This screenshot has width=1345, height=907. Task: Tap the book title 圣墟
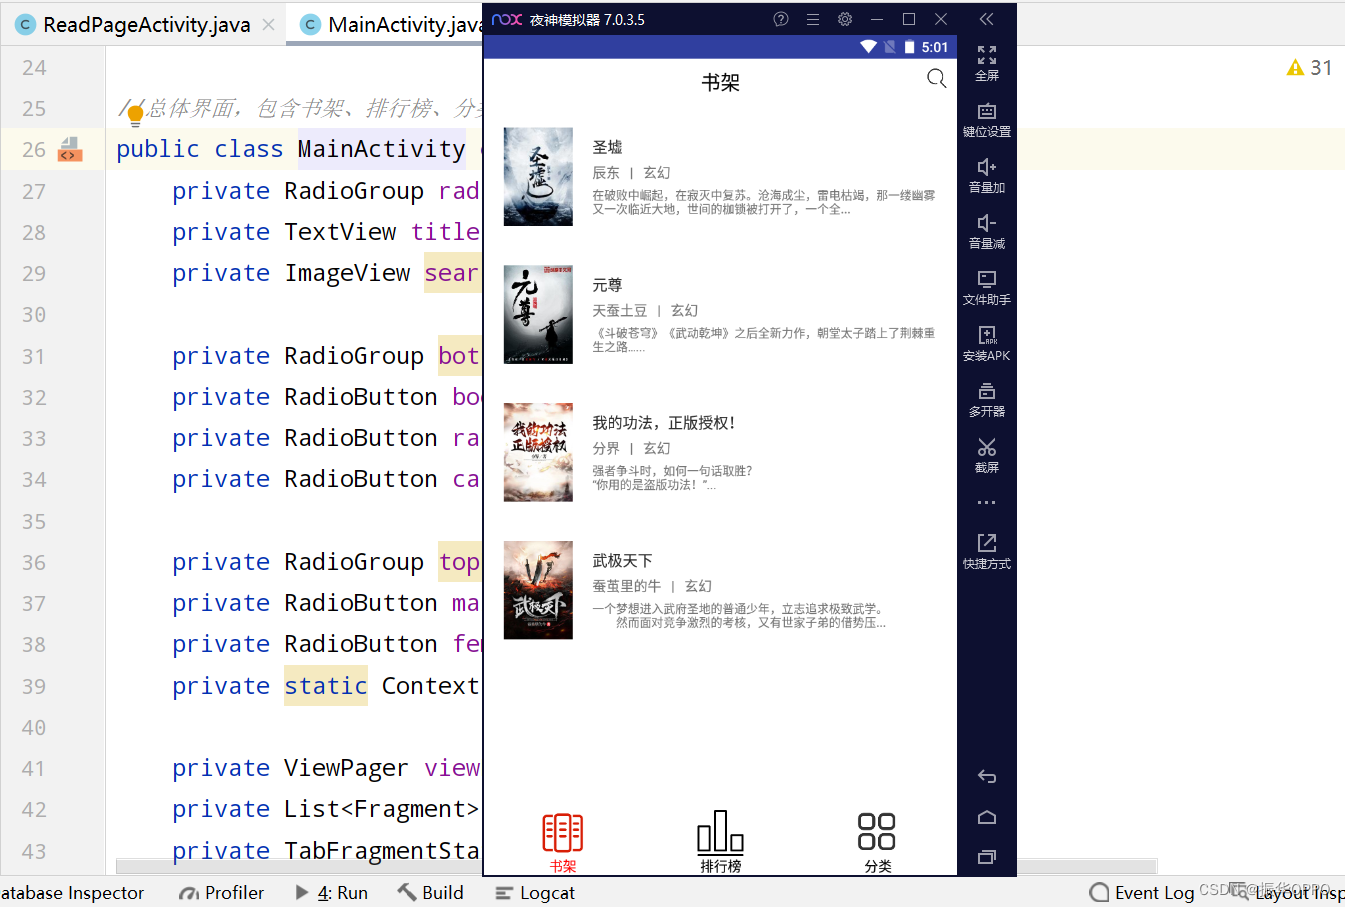pyautogui.click(x=607, y=147)
